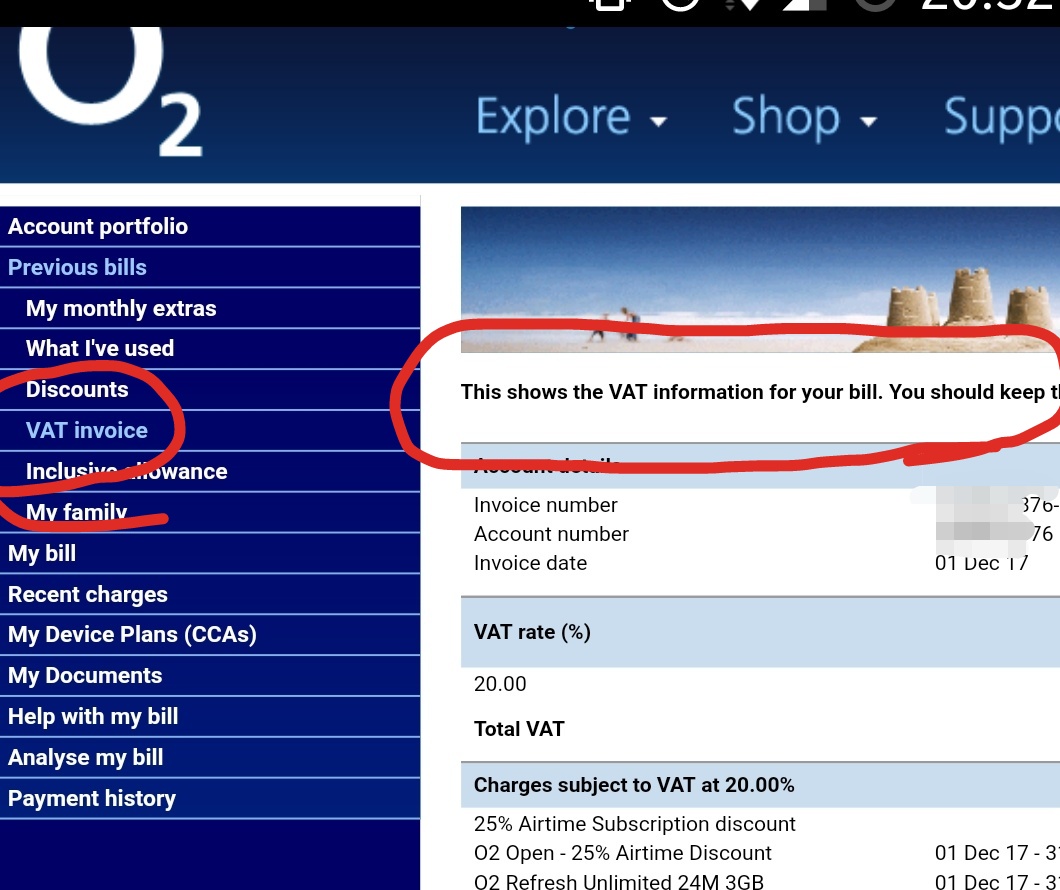Viewport: 1060px width, 890px height.
Task: Navigate to My bill
Action: coord(42,554)
